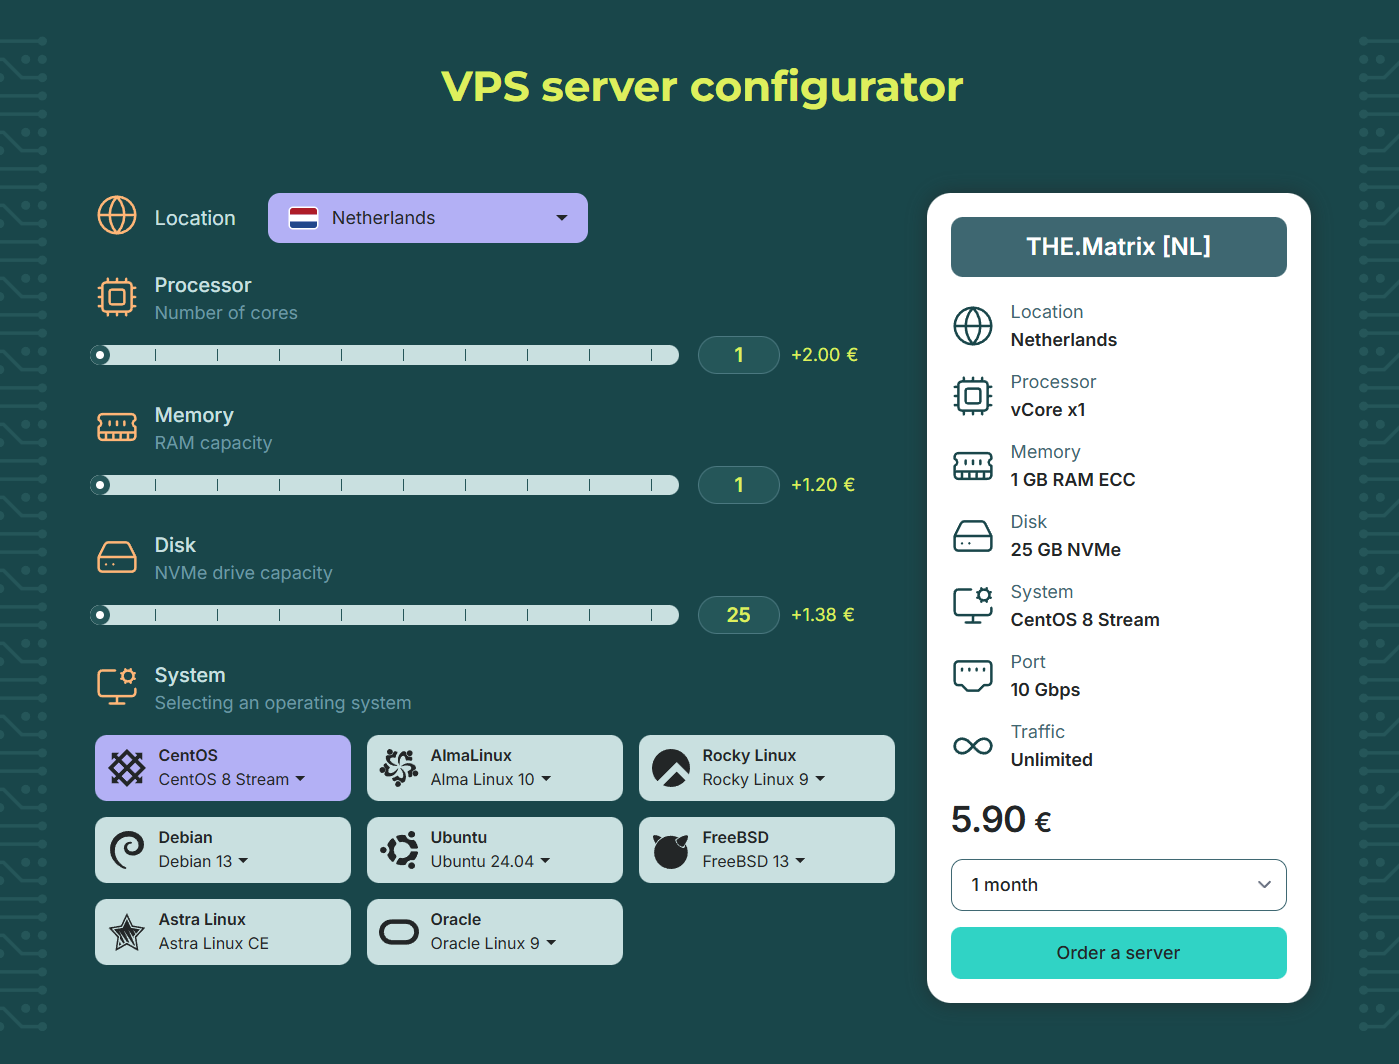Click the Order a server button
Screen dimensions: 1399x1064
(1118, 953)
